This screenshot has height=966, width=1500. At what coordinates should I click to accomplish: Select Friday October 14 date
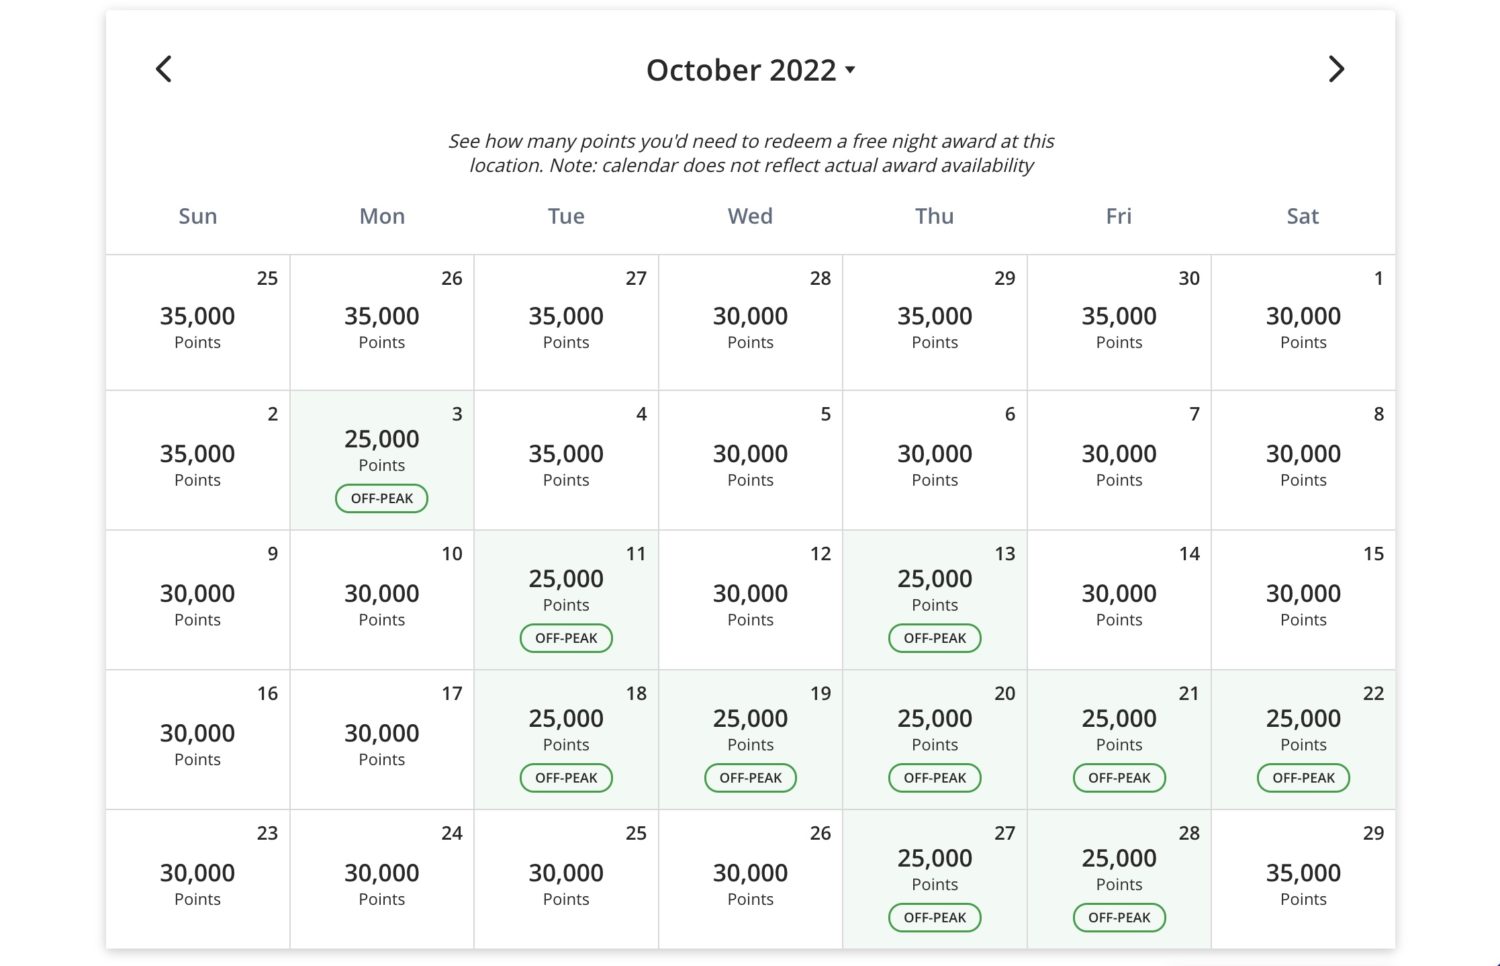coord(1119,600)
